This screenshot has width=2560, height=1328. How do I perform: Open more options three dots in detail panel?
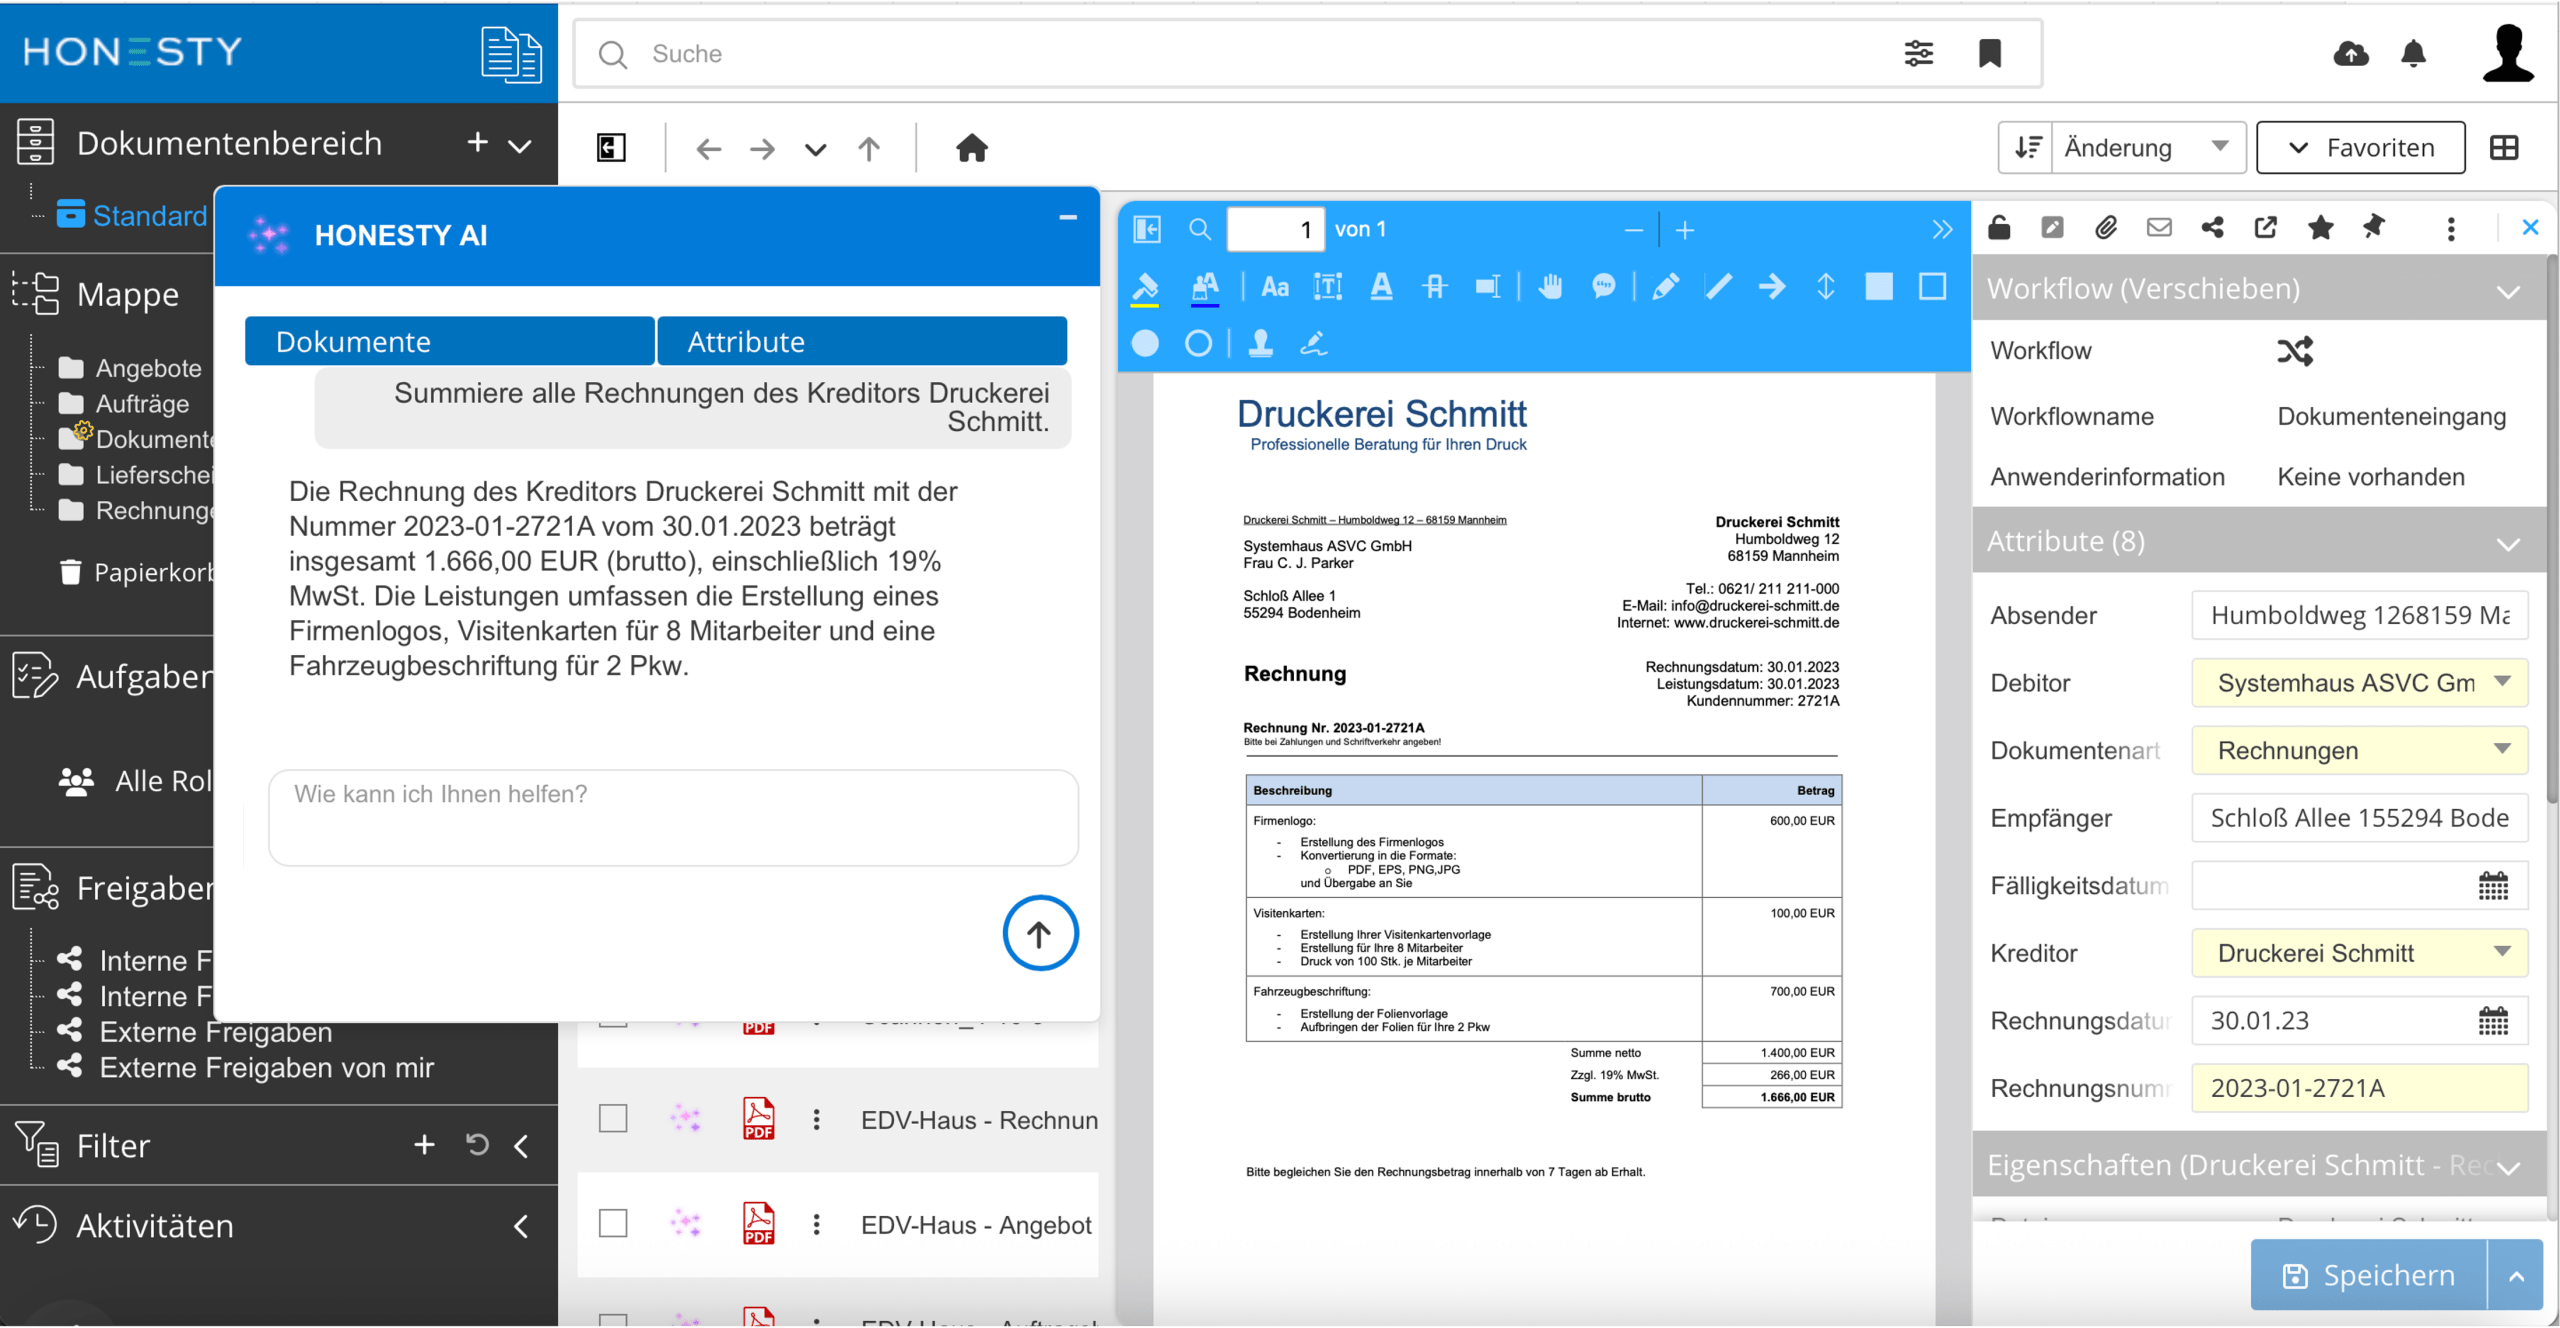pos(2450,229)
